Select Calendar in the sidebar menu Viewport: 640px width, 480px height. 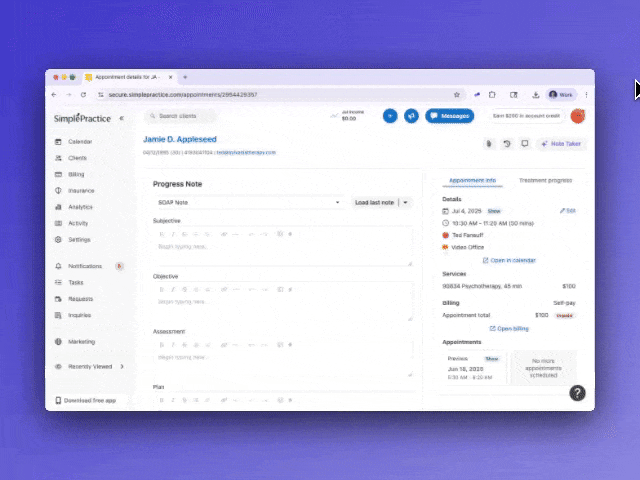[x=80, y=142]
